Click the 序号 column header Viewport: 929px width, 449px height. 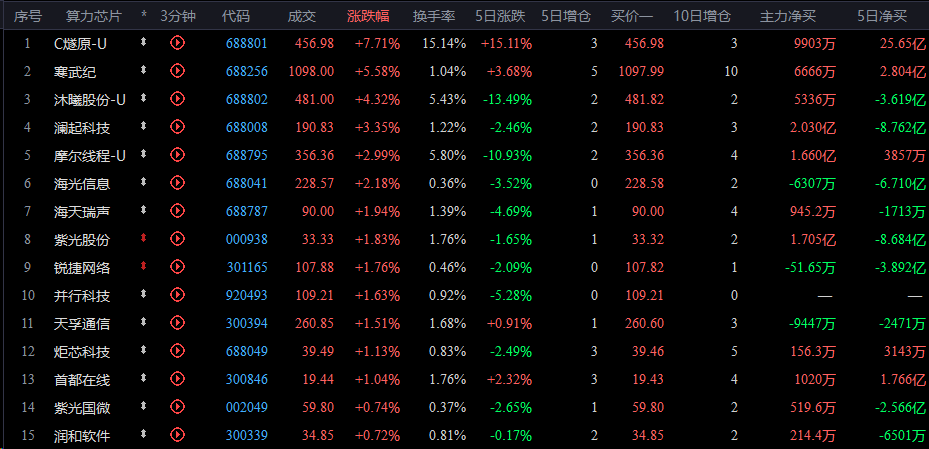point(27,17)
